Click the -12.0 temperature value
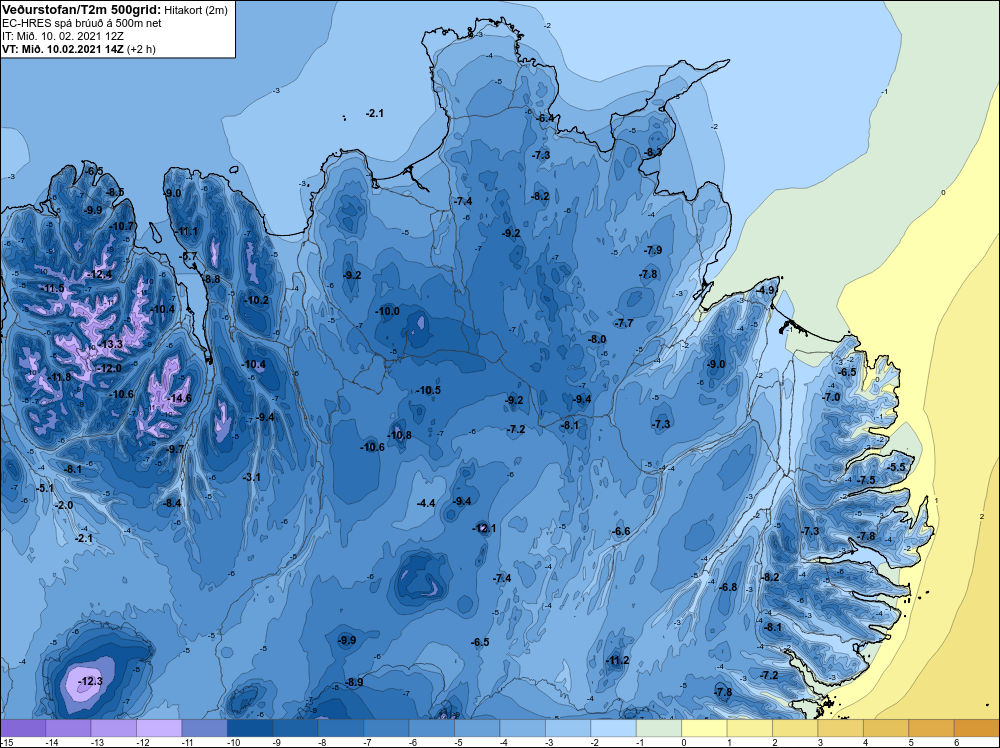Screen dimensions: 1000x748 [109, 369]
